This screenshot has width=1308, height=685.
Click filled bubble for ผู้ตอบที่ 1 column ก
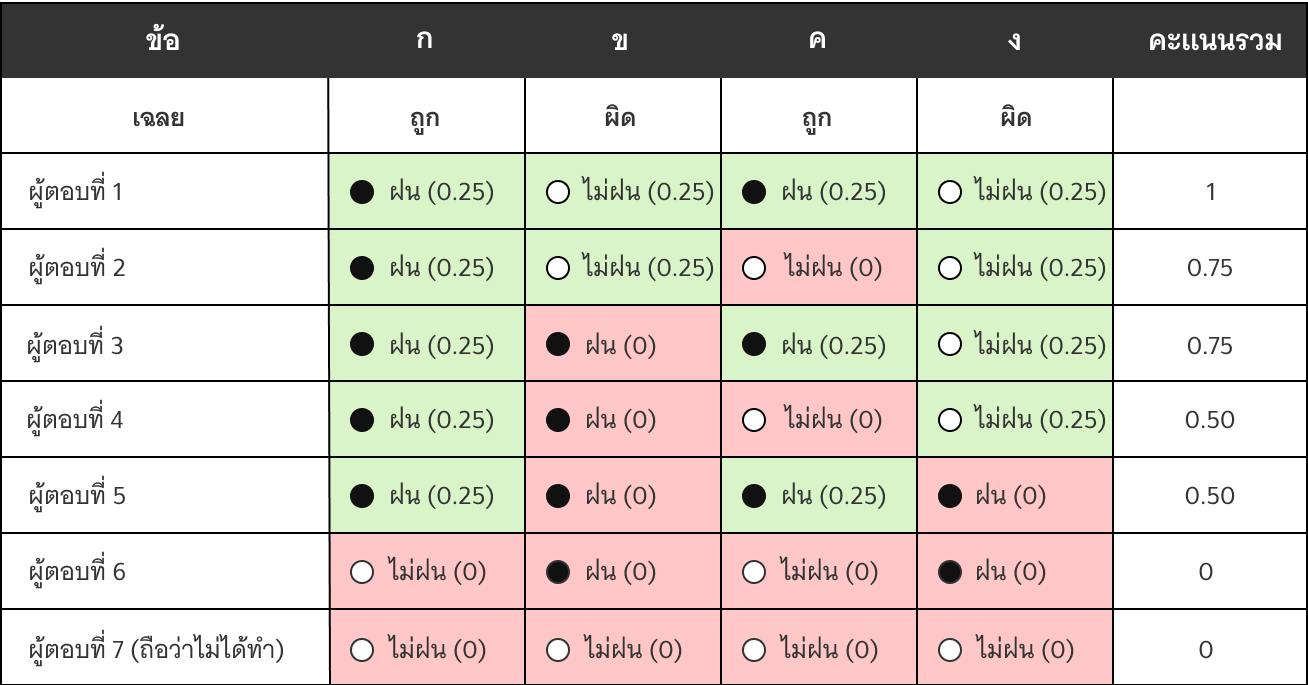[364, 192]
